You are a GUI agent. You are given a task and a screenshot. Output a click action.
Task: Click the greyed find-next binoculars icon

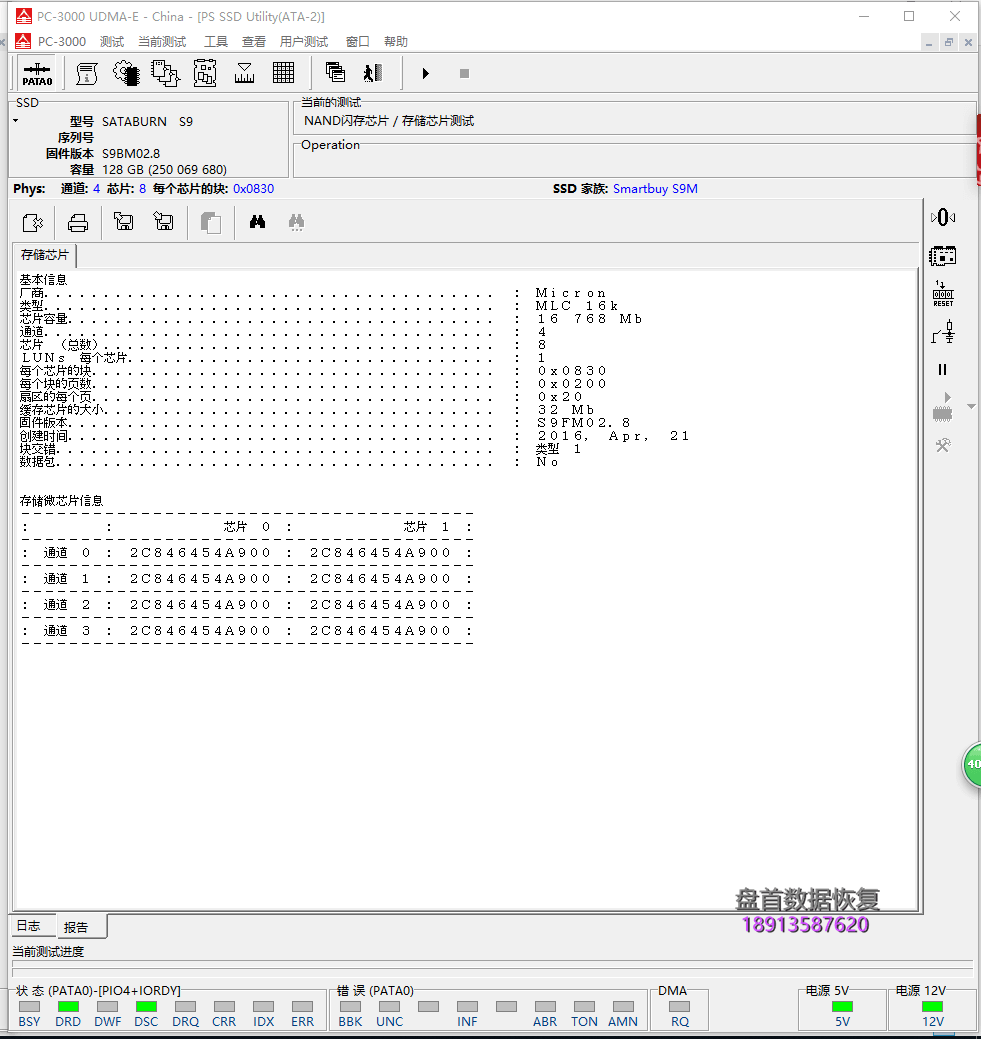pyautogui.click(x=296, y=222)
